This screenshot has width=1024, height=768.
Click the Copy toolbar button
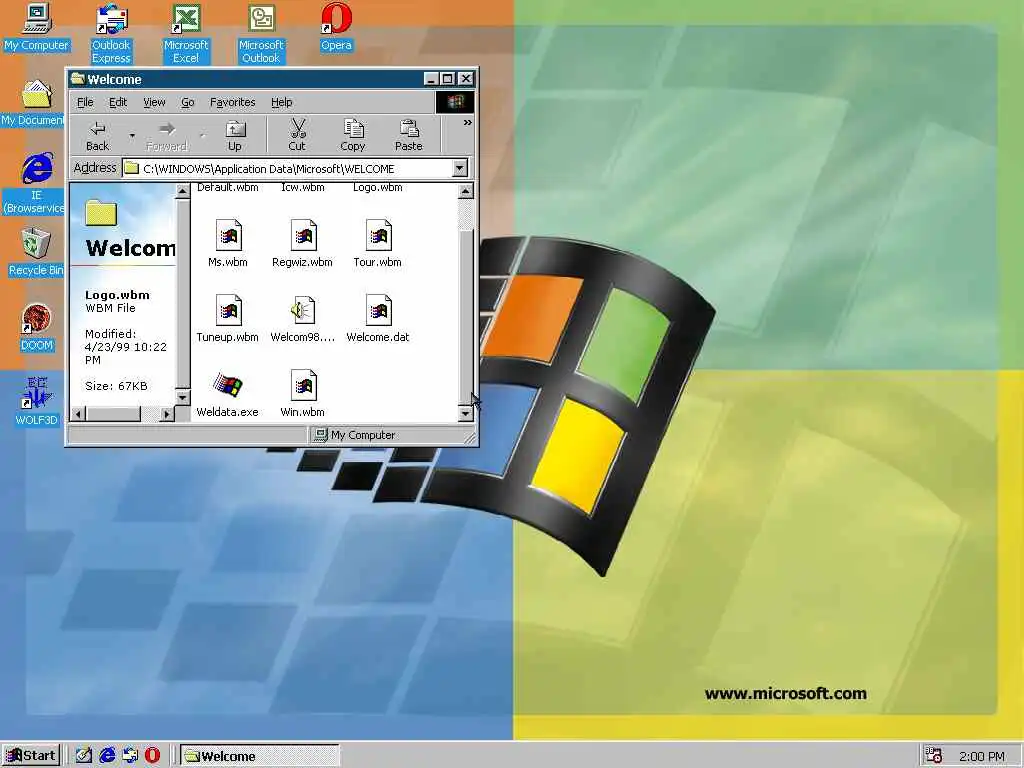(x=353, y=136)
